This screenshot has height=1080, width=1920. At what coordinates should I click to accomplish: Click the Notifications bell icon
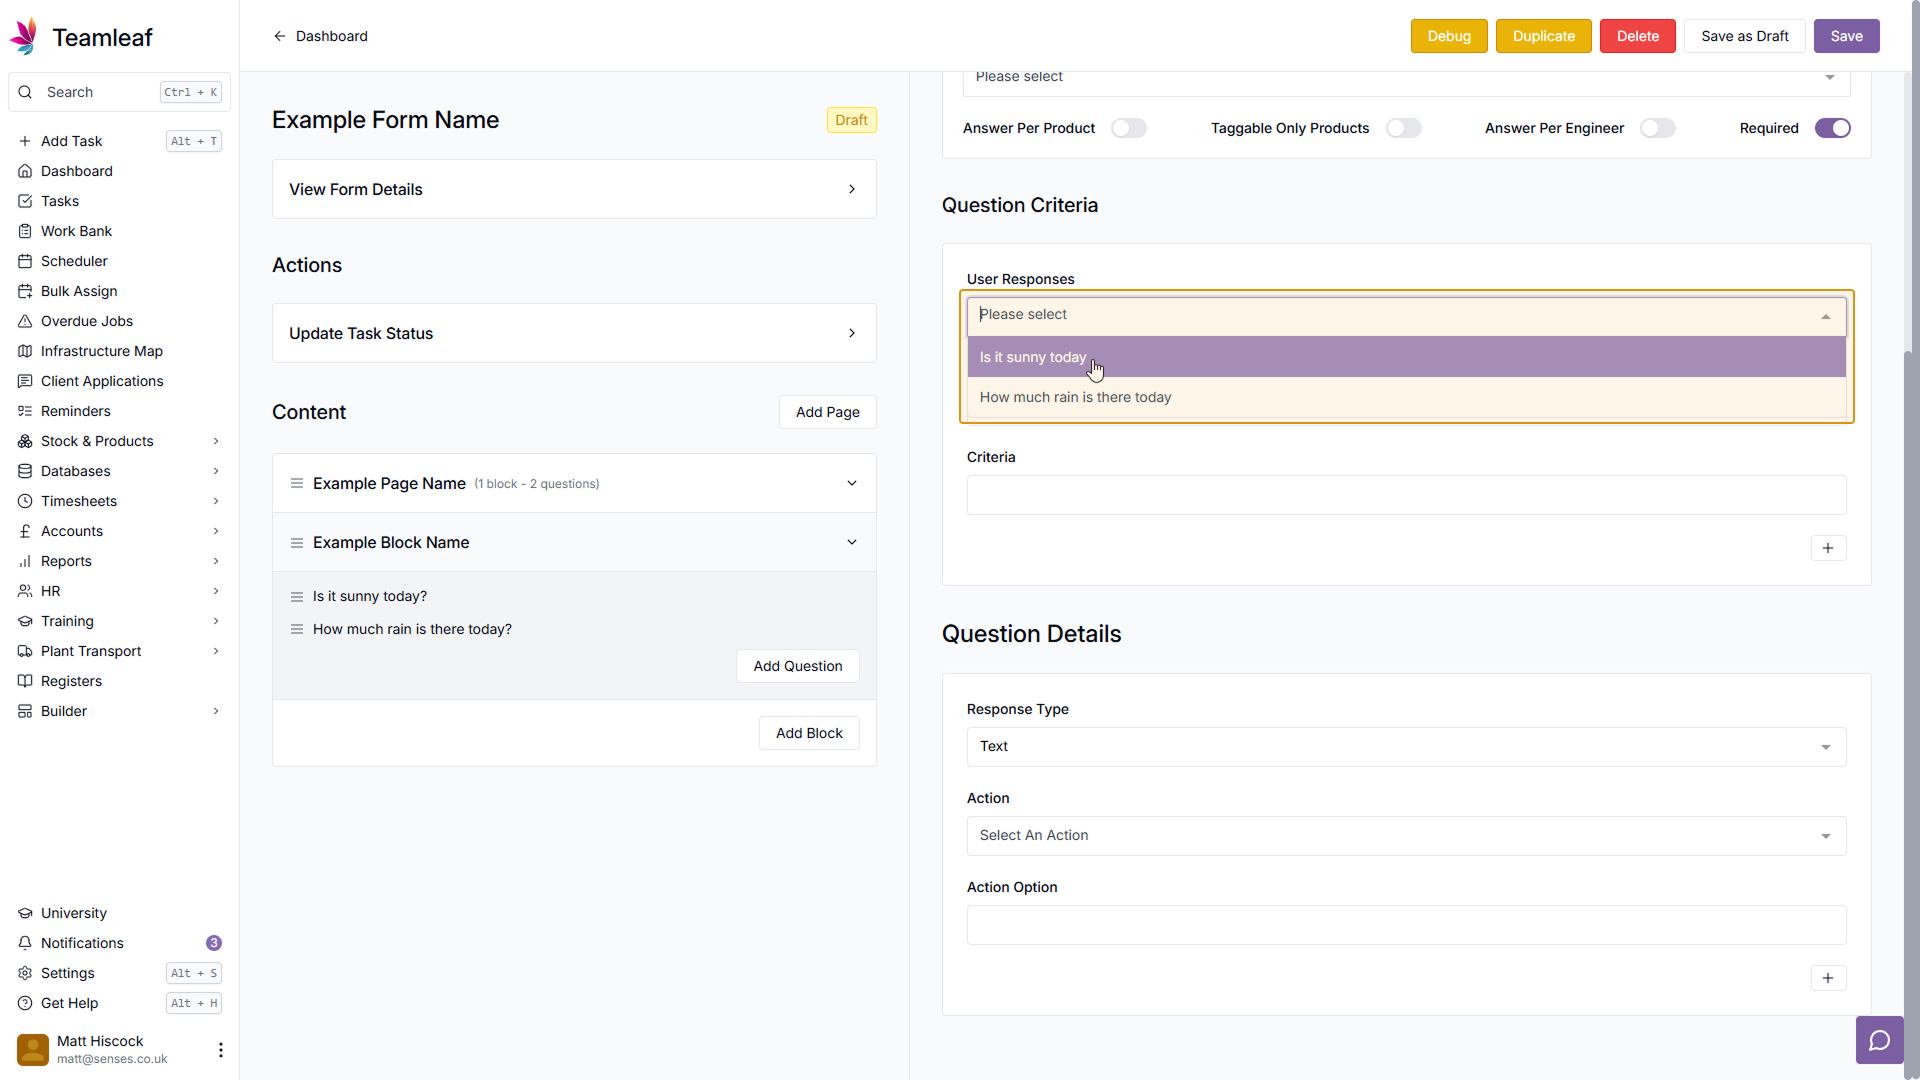coord(25,943)
